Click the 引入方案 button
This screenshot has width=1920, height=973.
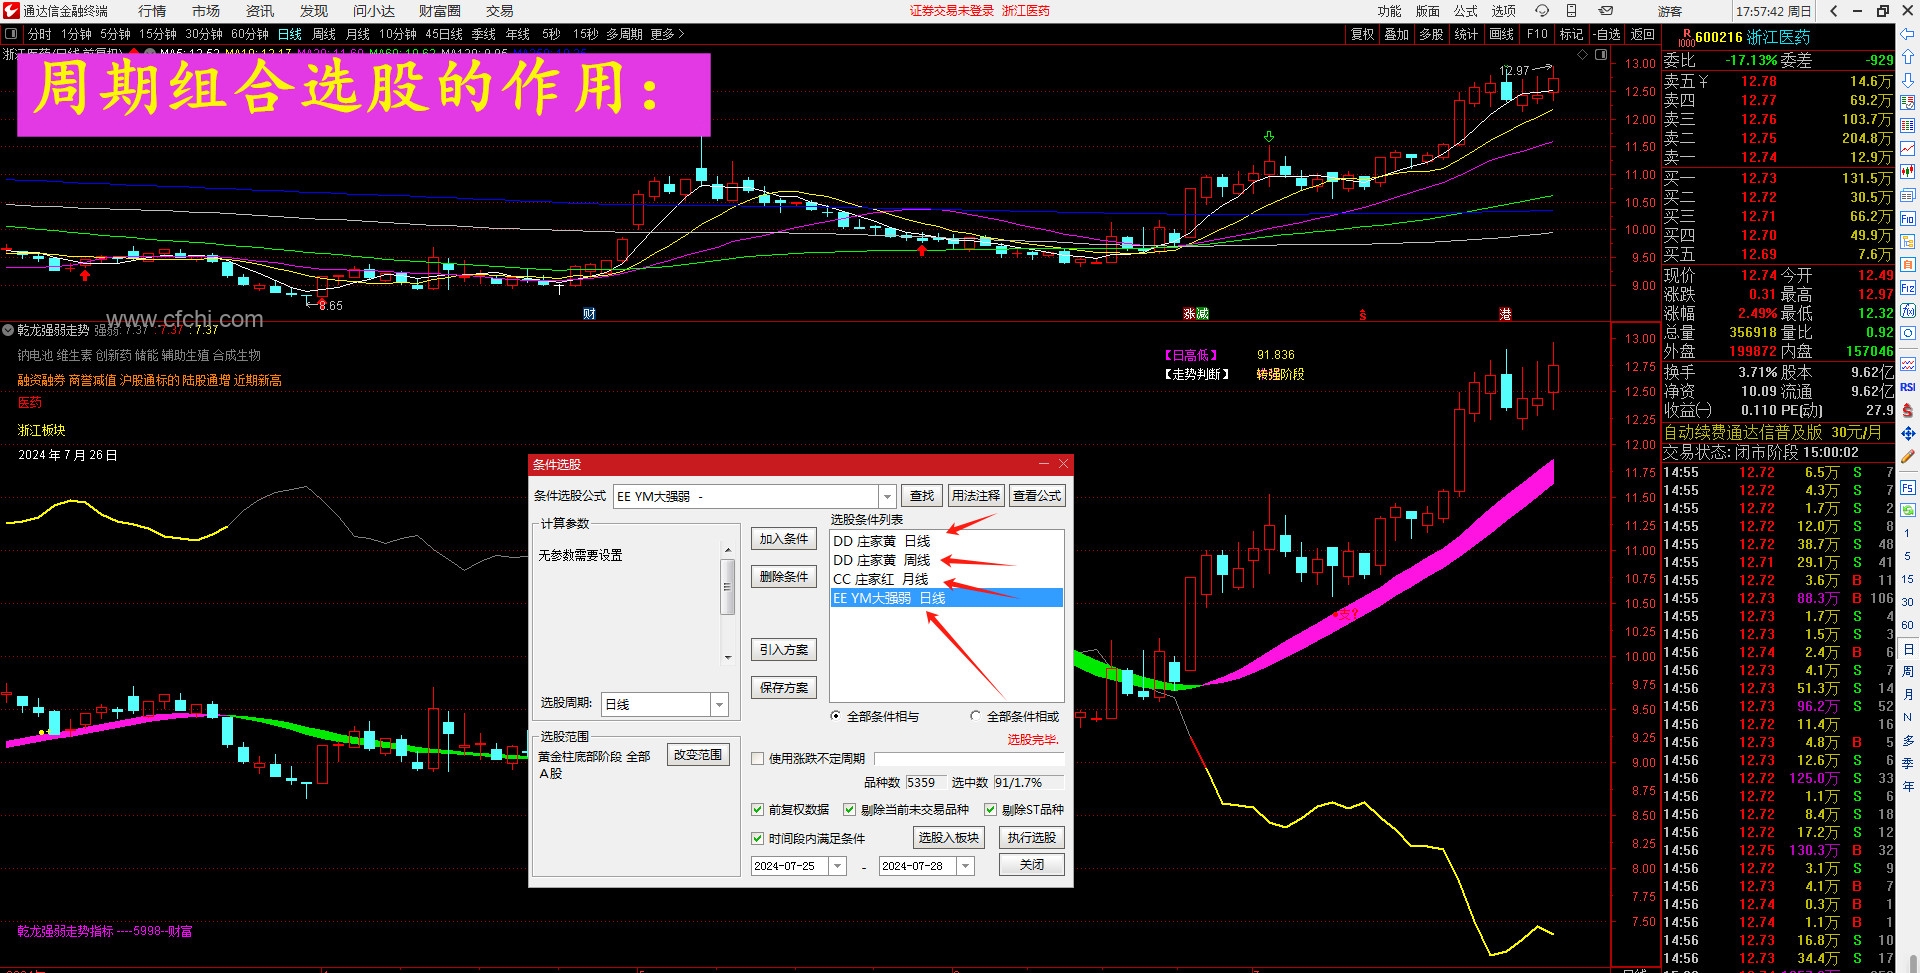[x=784, y=650]
